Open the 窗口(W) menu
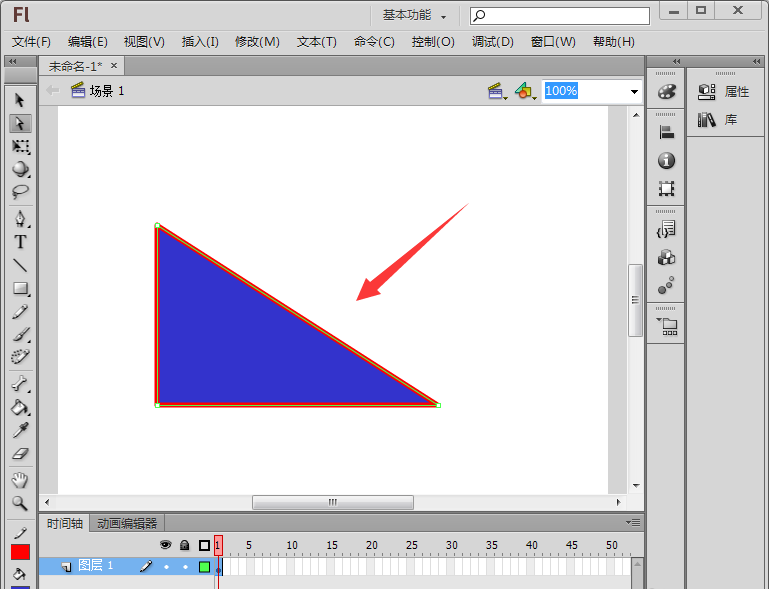This screenshot has height=589, width=769. tap(553, 42)
